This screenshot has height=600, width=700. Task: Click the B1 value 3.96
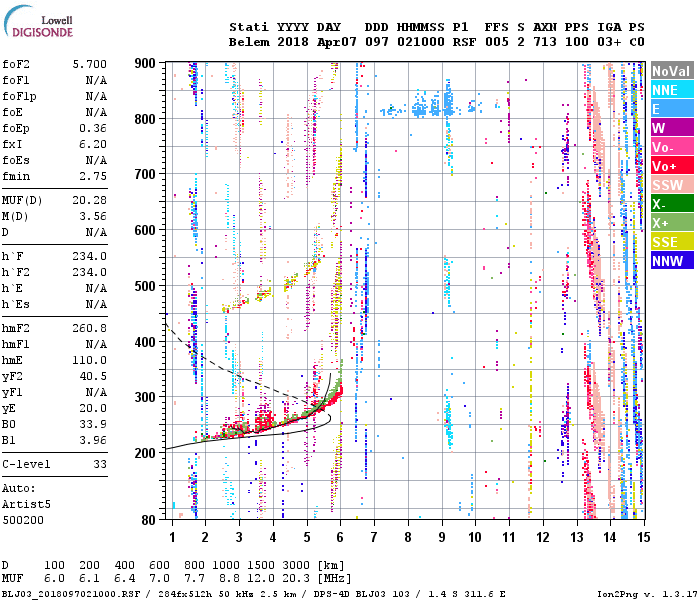click(93, 441)
